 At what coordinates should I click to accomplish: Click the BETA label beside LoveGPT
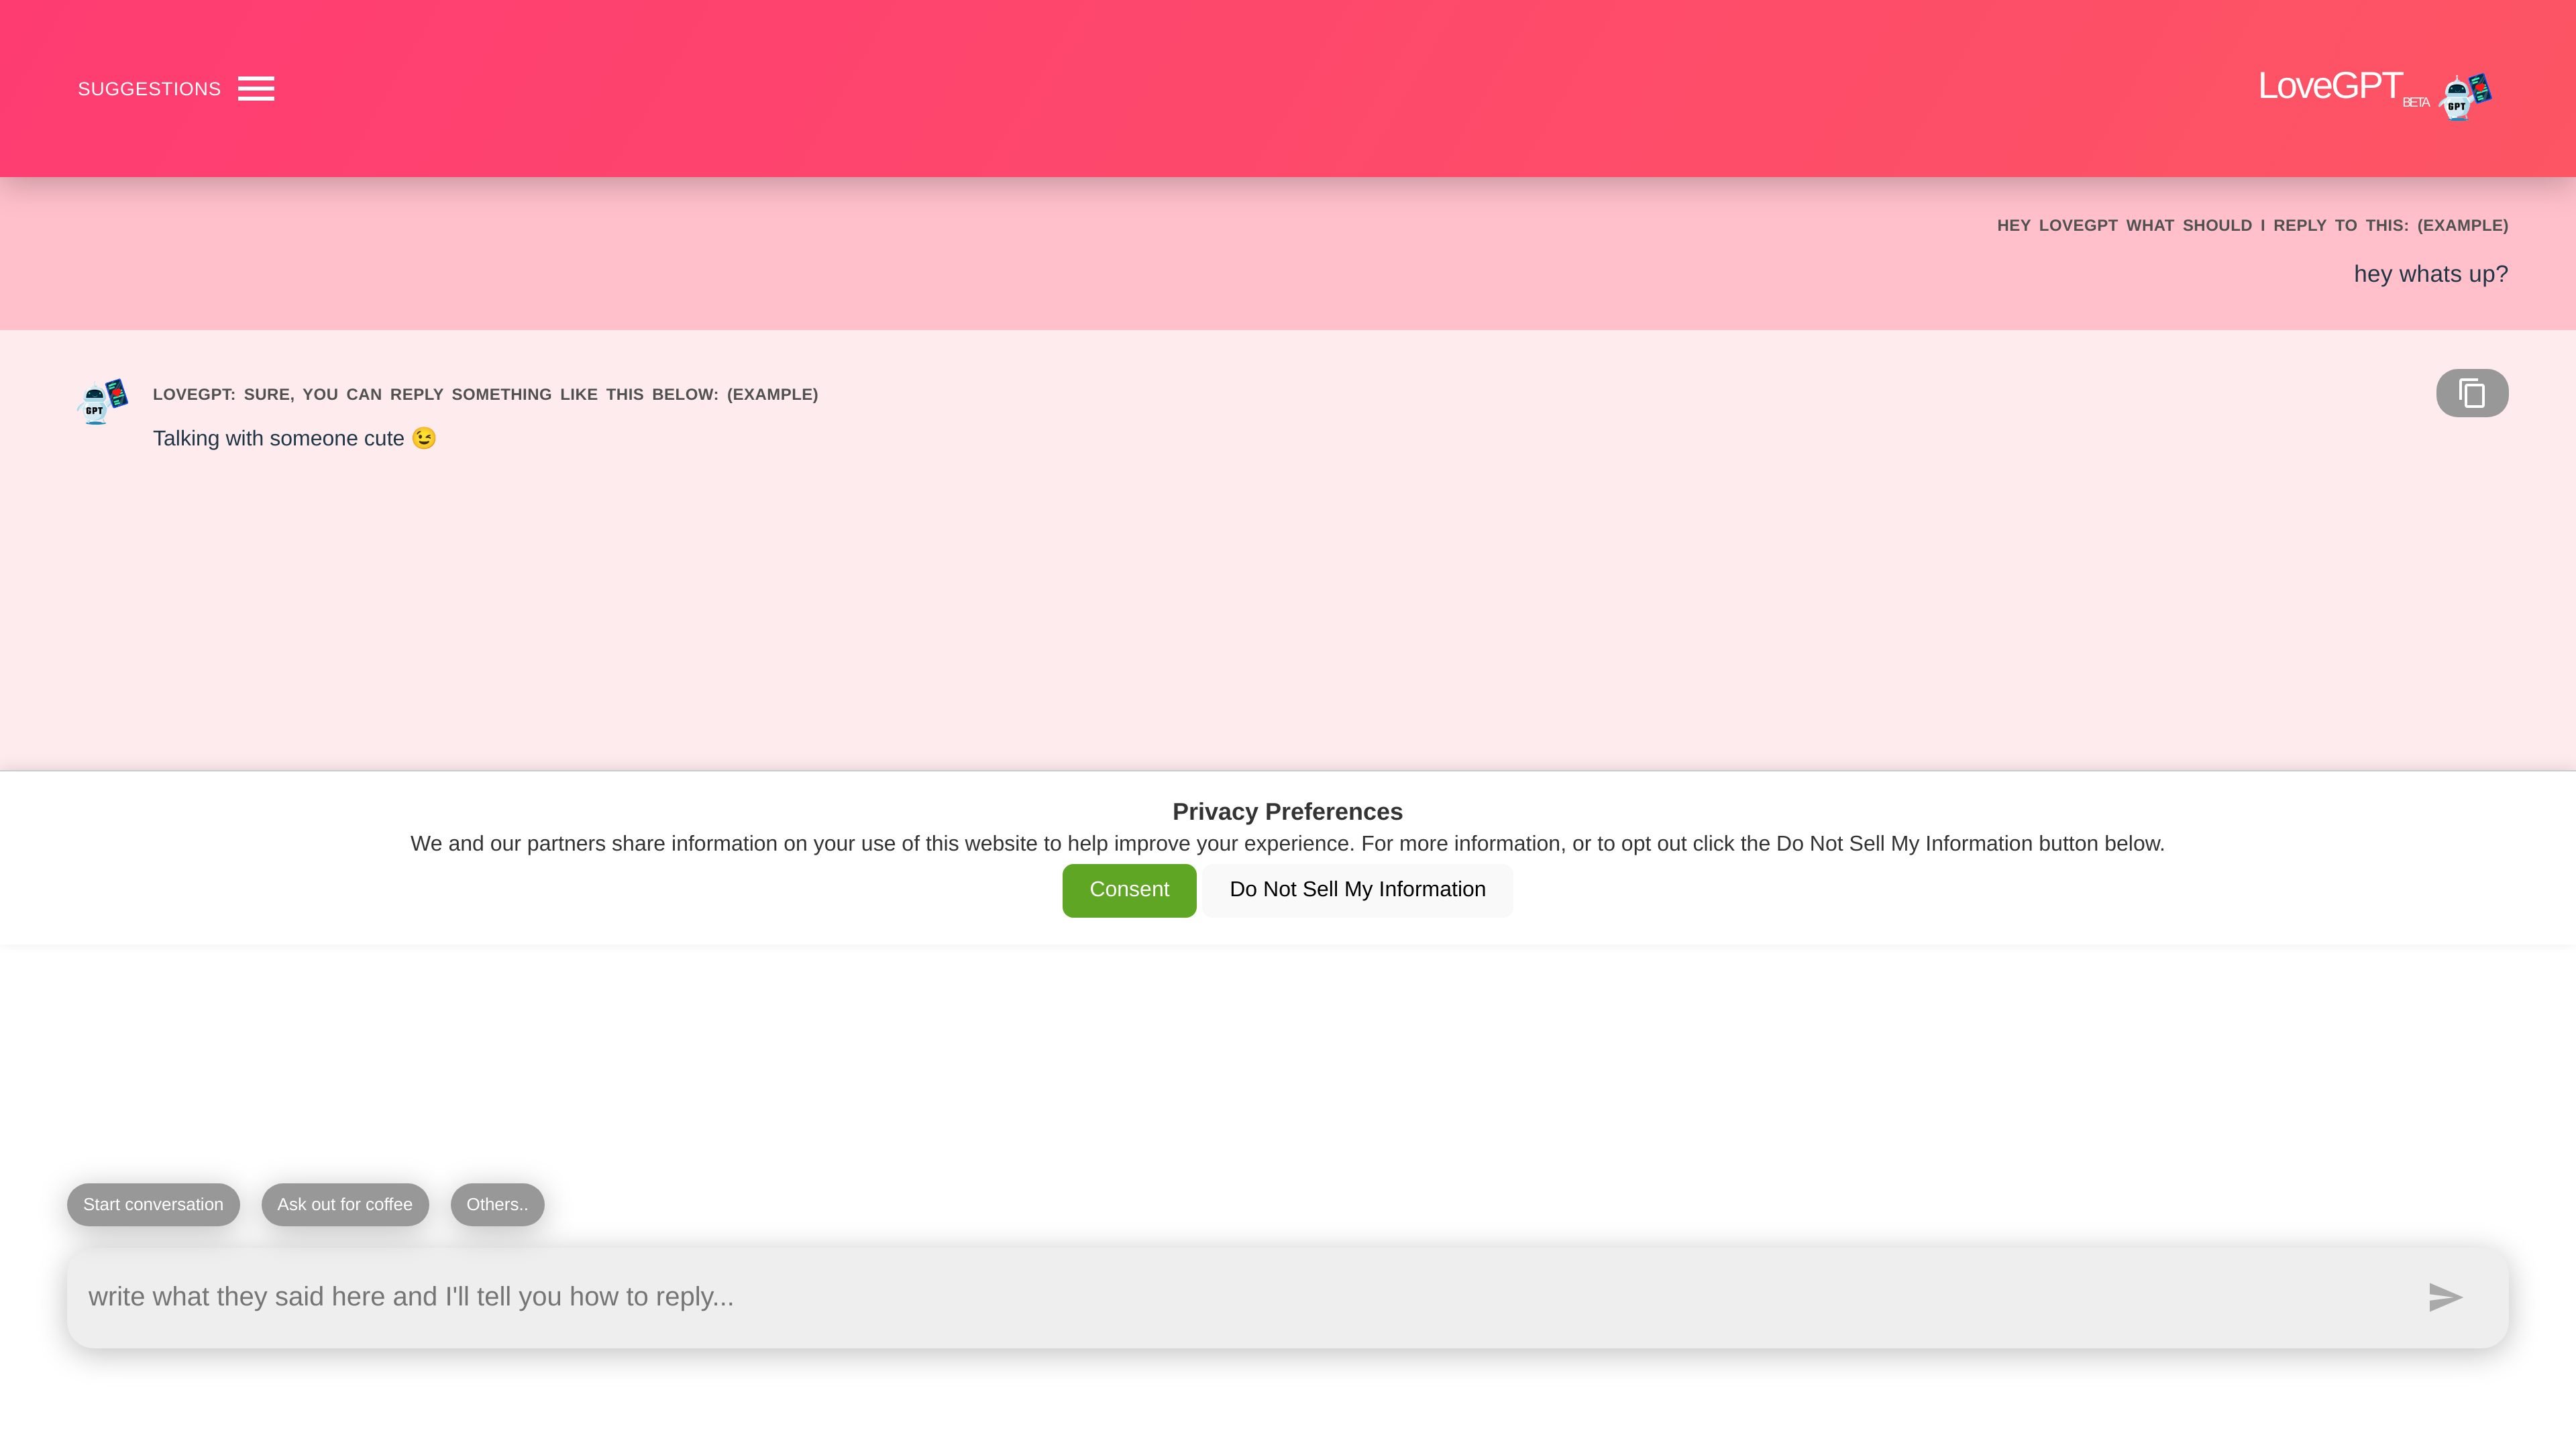coord(2416,103)
